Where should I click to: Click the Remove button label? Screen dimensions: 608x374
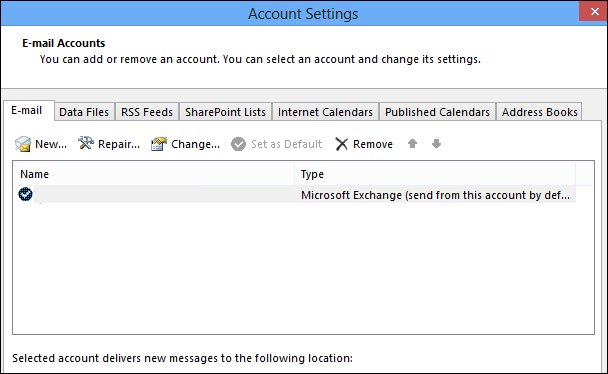tap(373, 144)
